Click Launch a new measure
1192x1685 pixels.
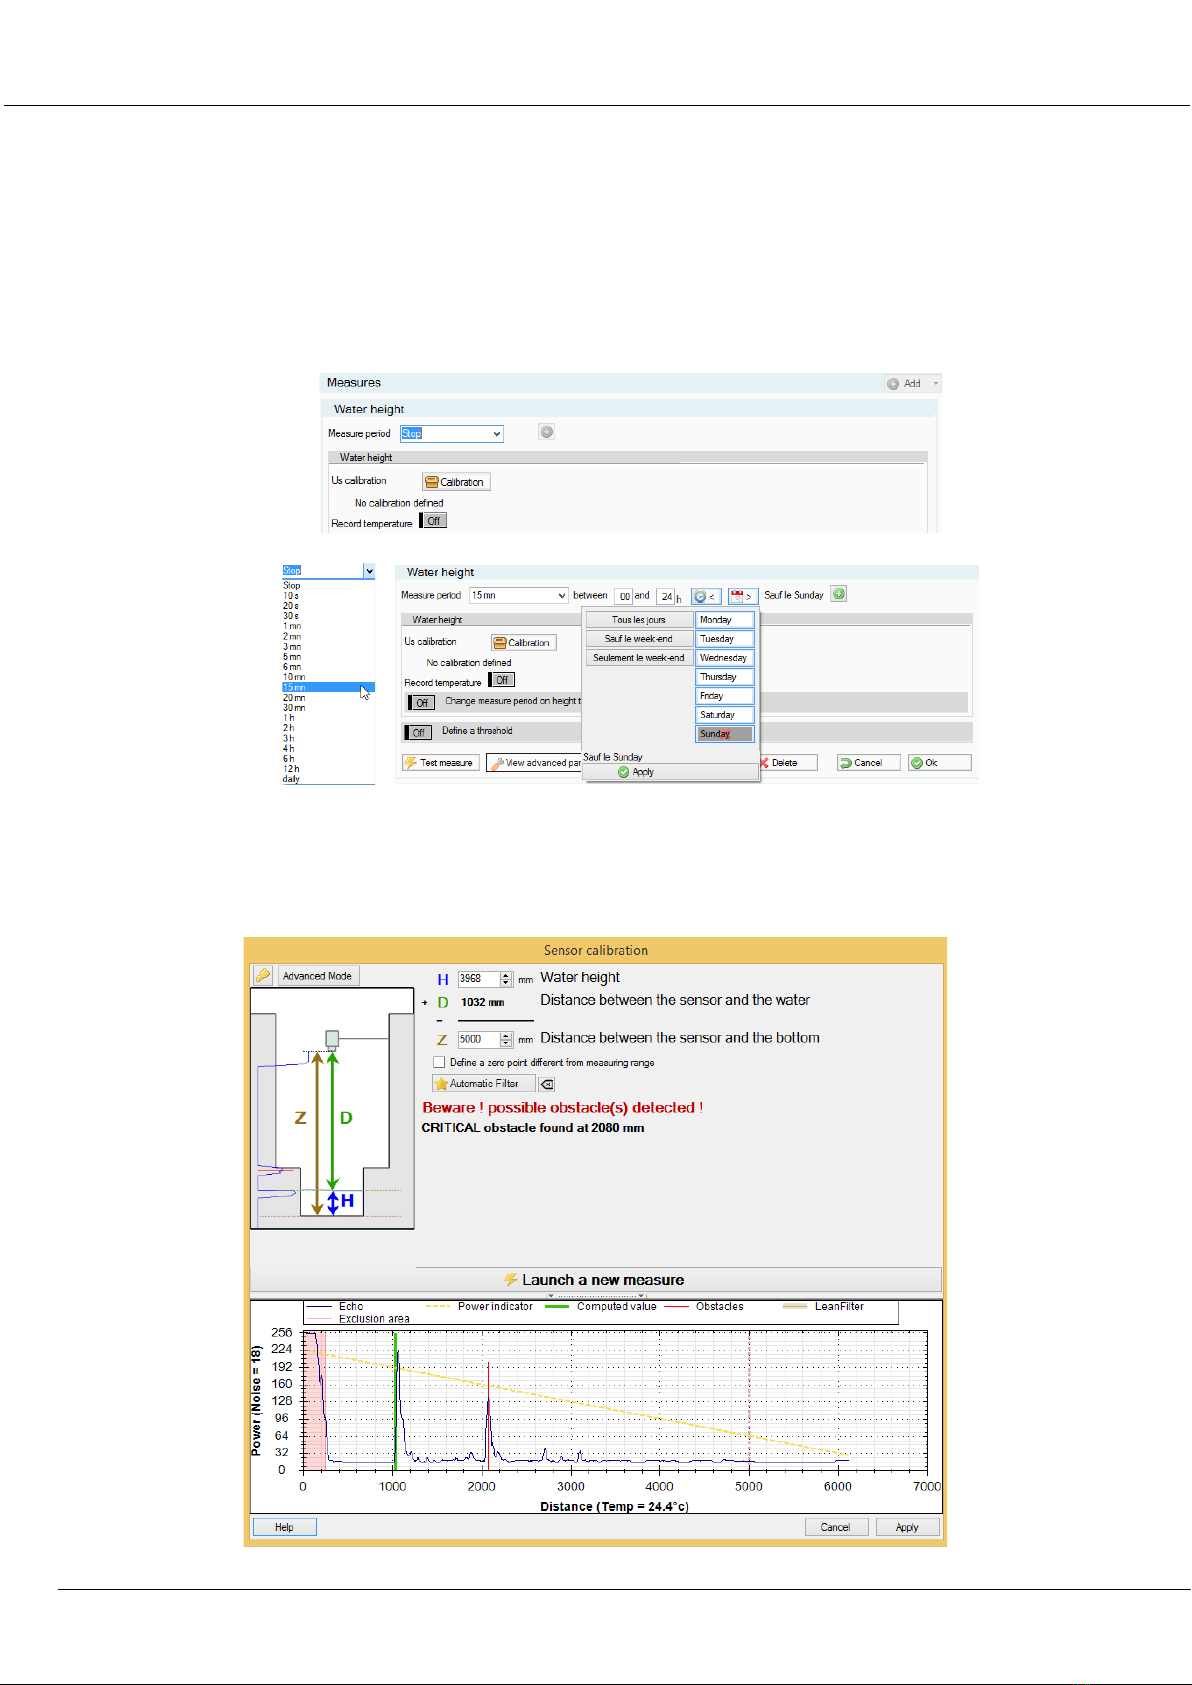595,1280
